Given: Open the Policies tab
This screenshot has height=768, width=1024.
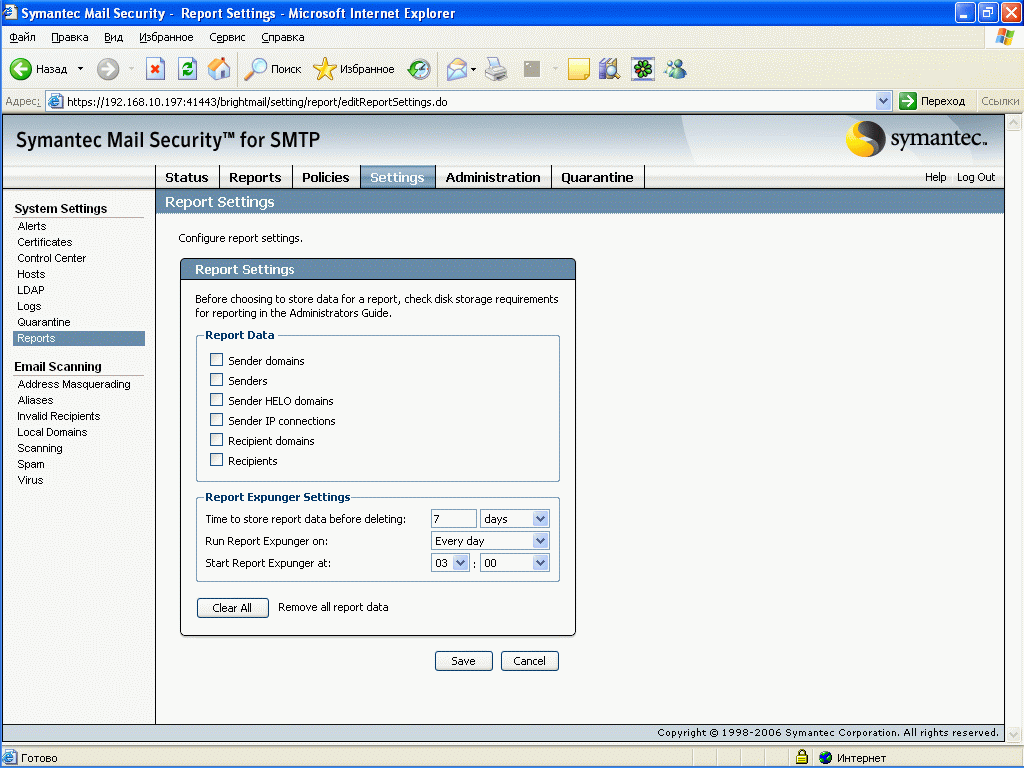Looking at the screenshot, I should 326,177.
